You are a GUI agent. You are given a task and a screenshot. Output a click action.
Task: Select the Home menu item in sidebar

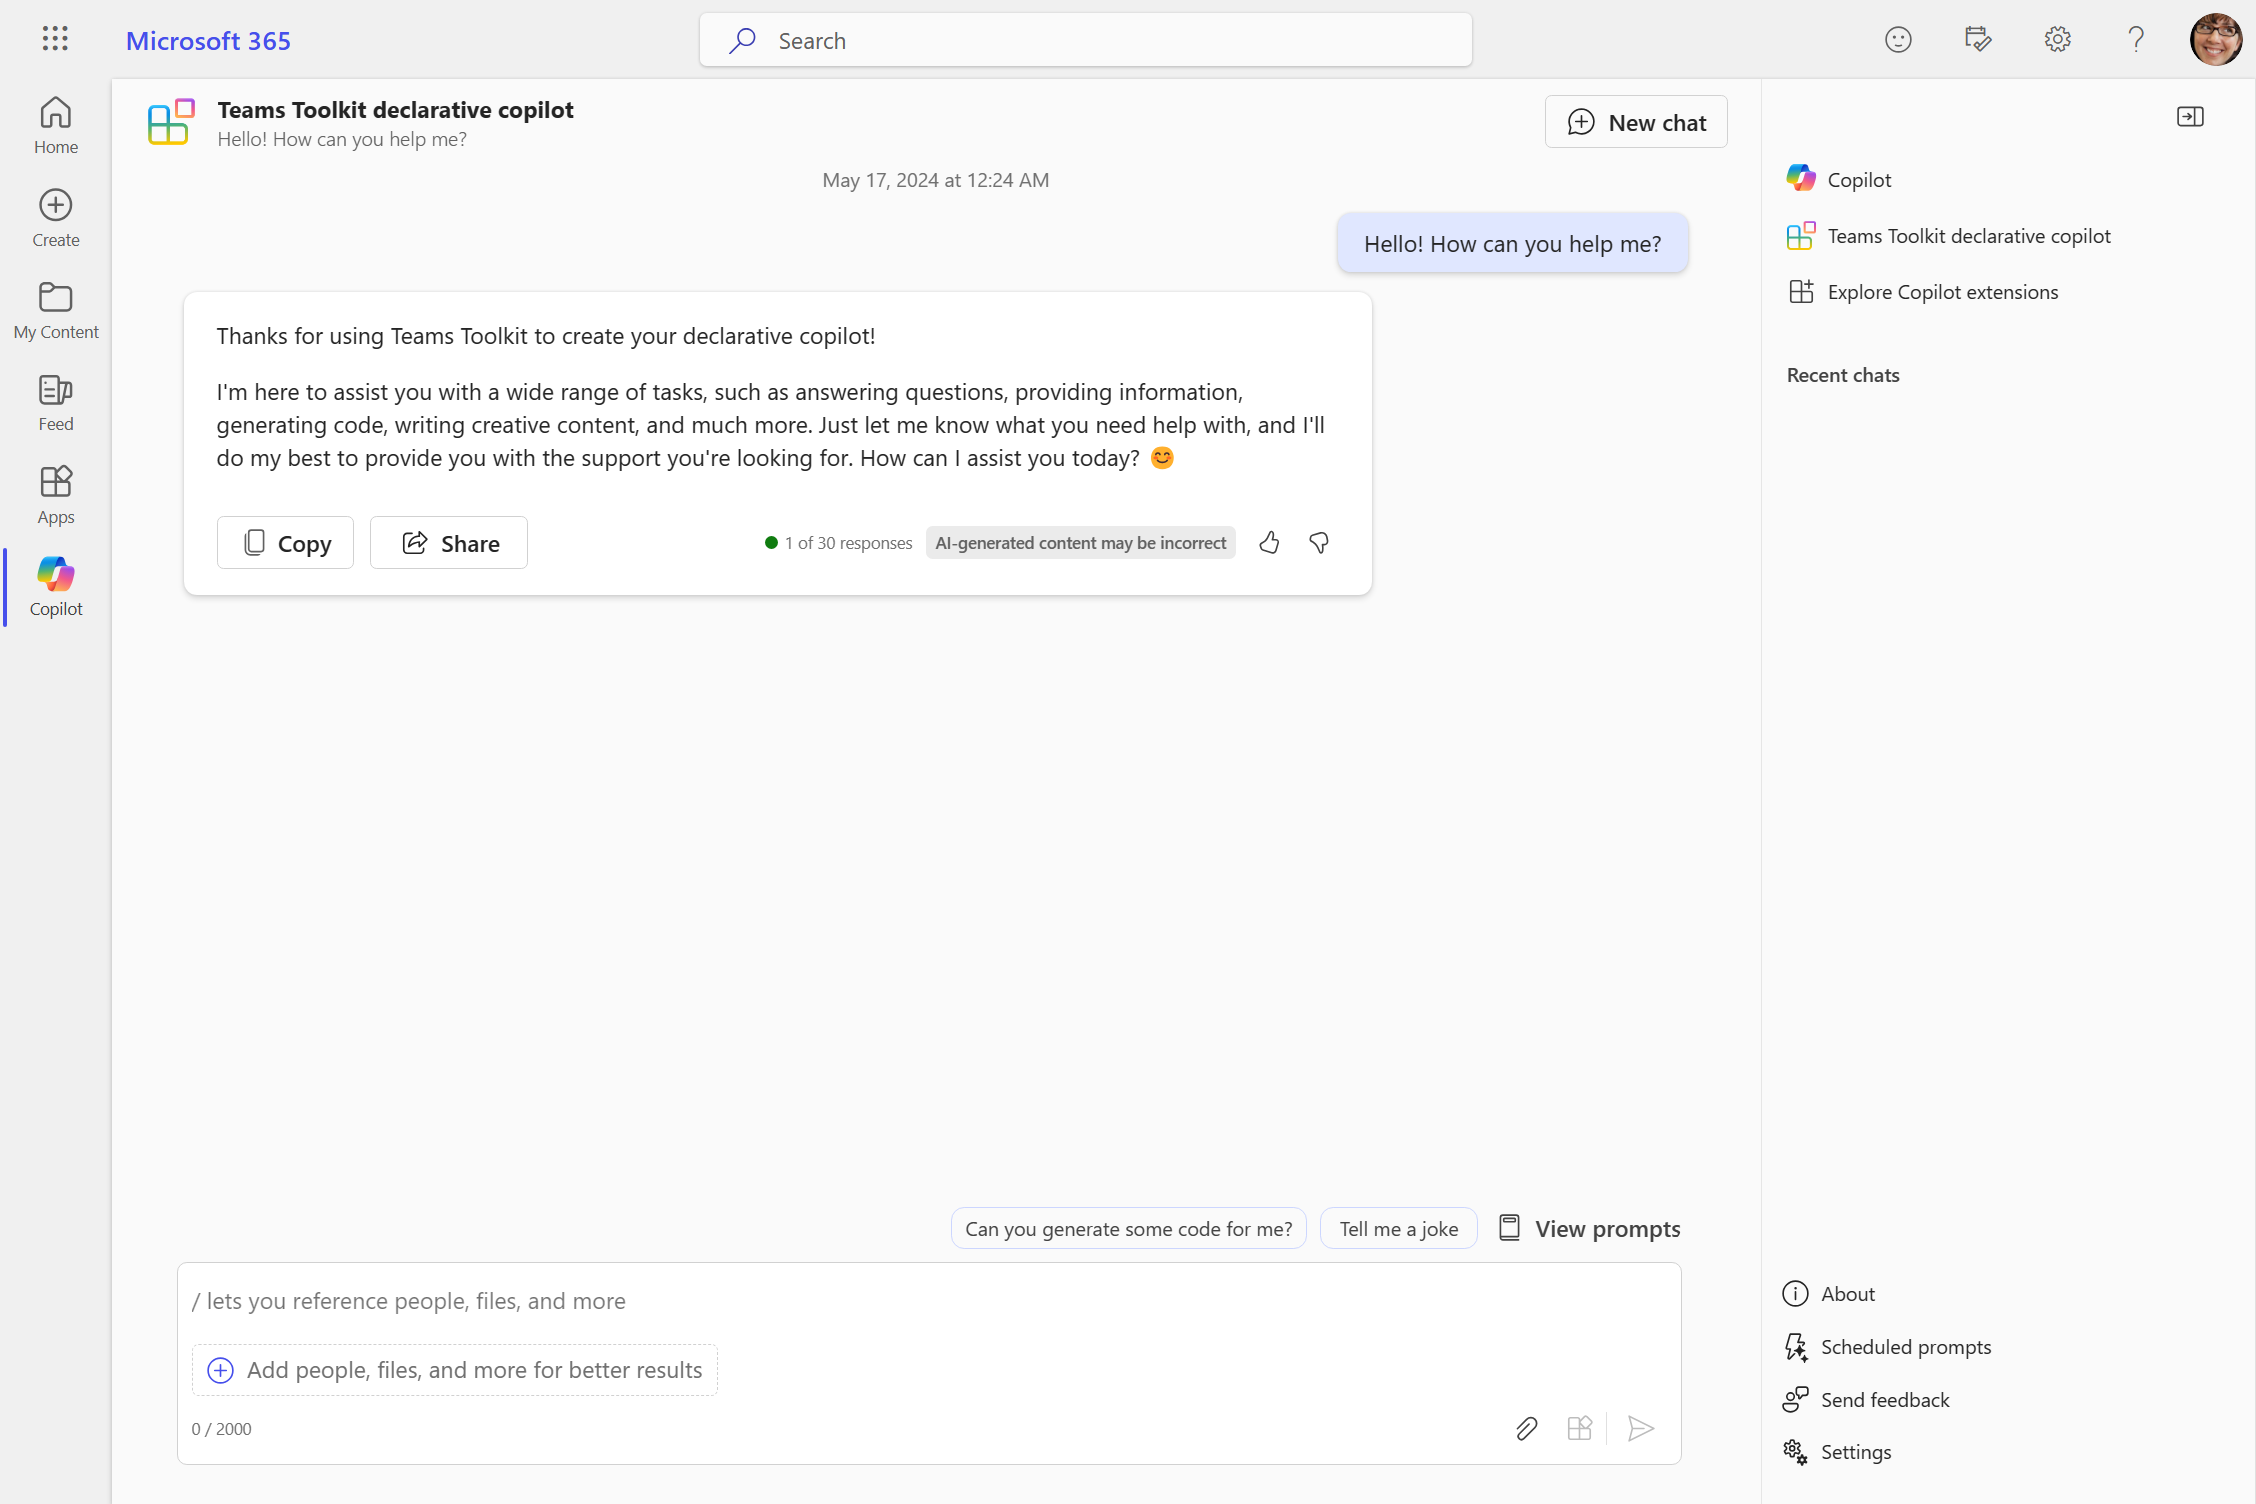[x=55, y=126]
